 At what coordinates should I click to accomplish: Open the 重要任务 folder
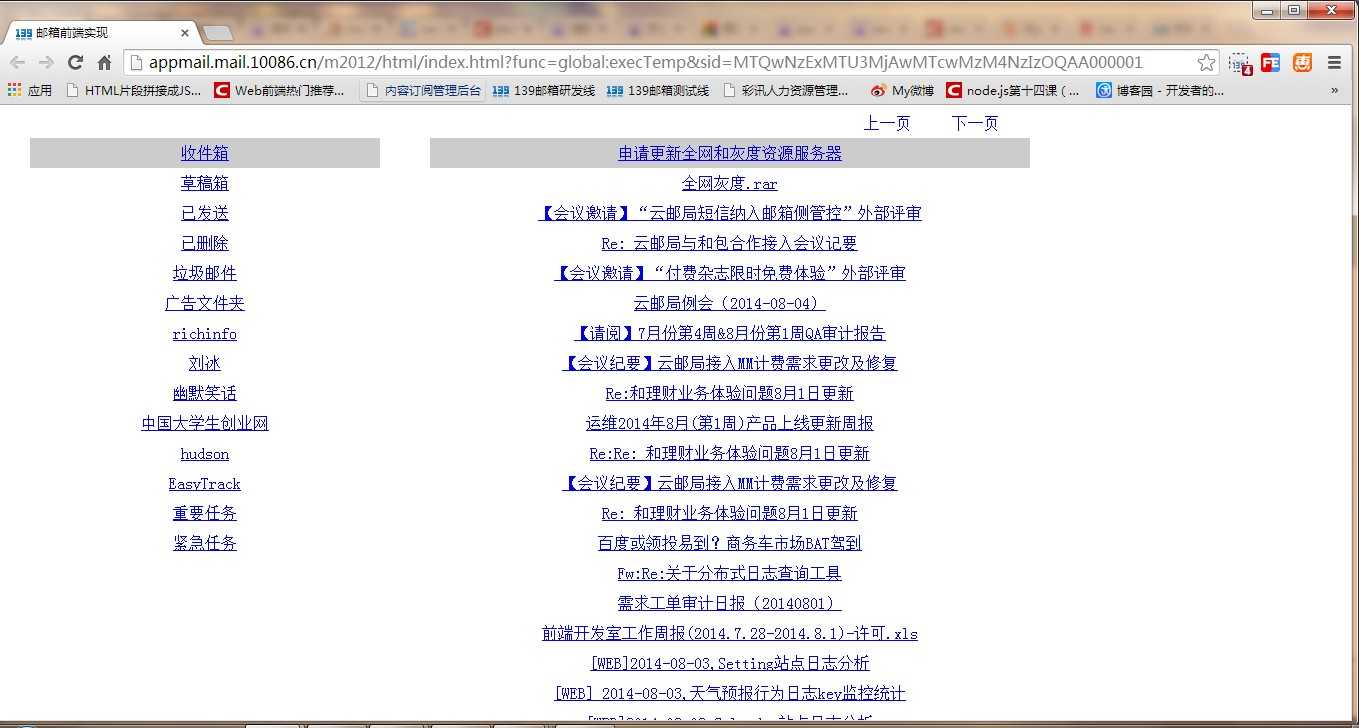pyautogui.click(x=205, y=513)
